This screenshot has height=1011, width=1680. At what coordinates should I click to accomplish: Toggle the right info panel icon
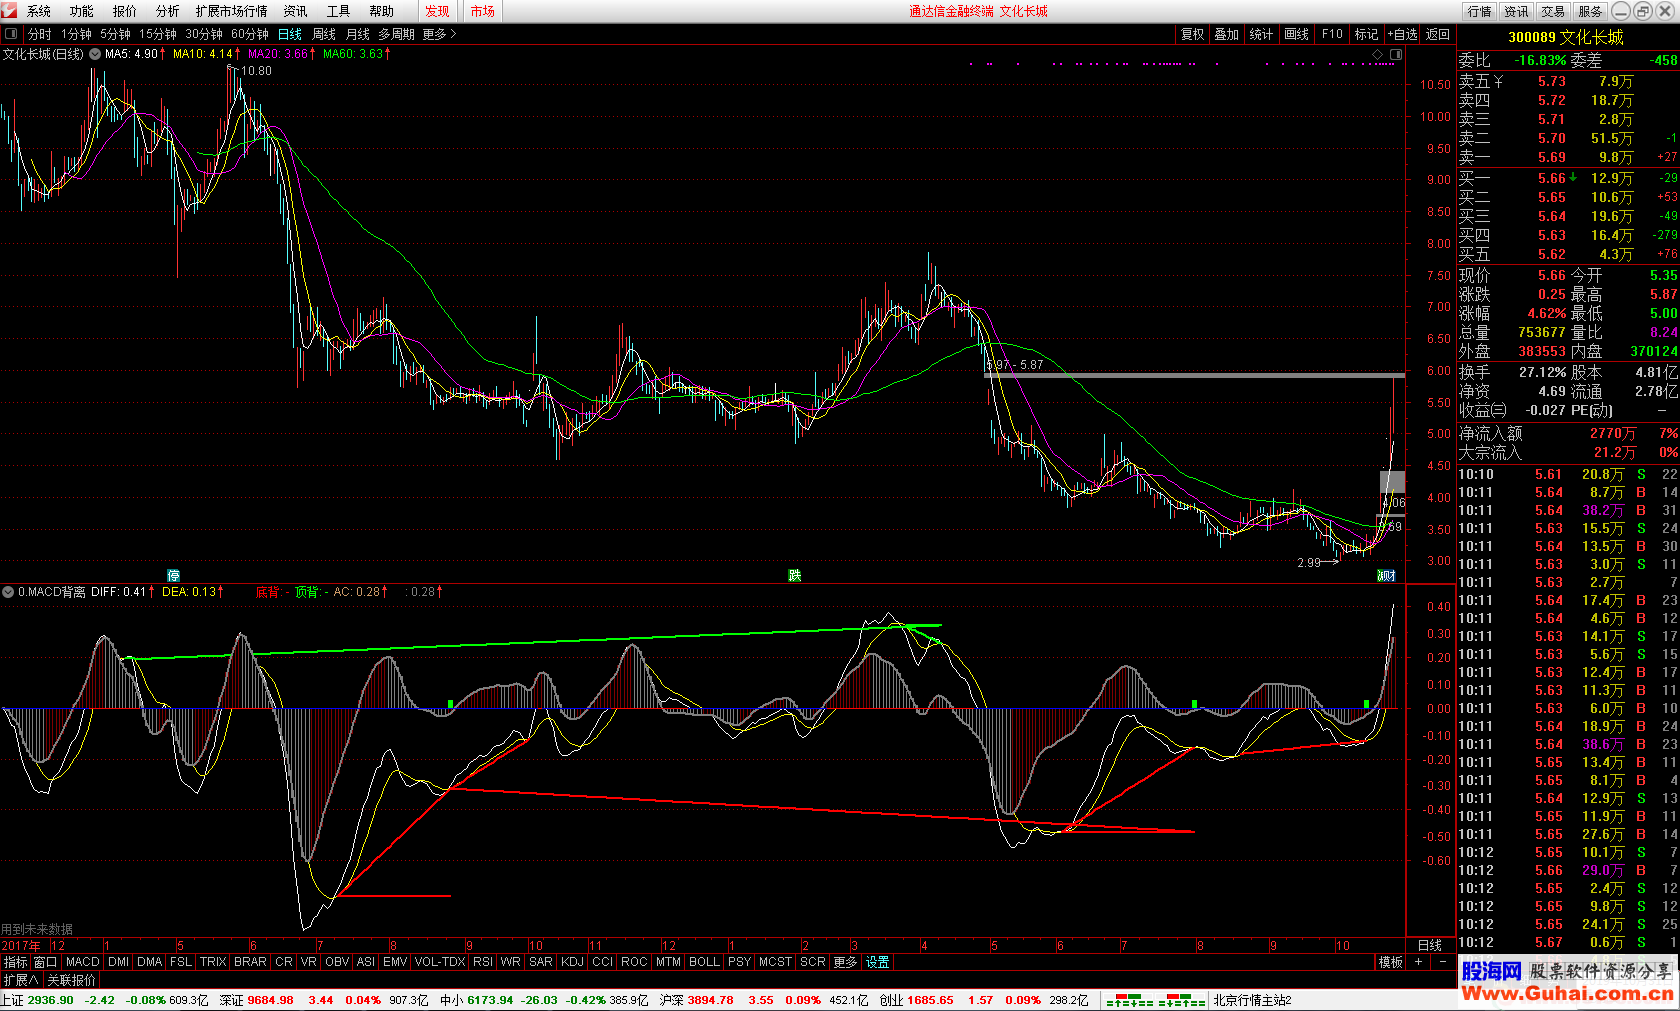1396,54
